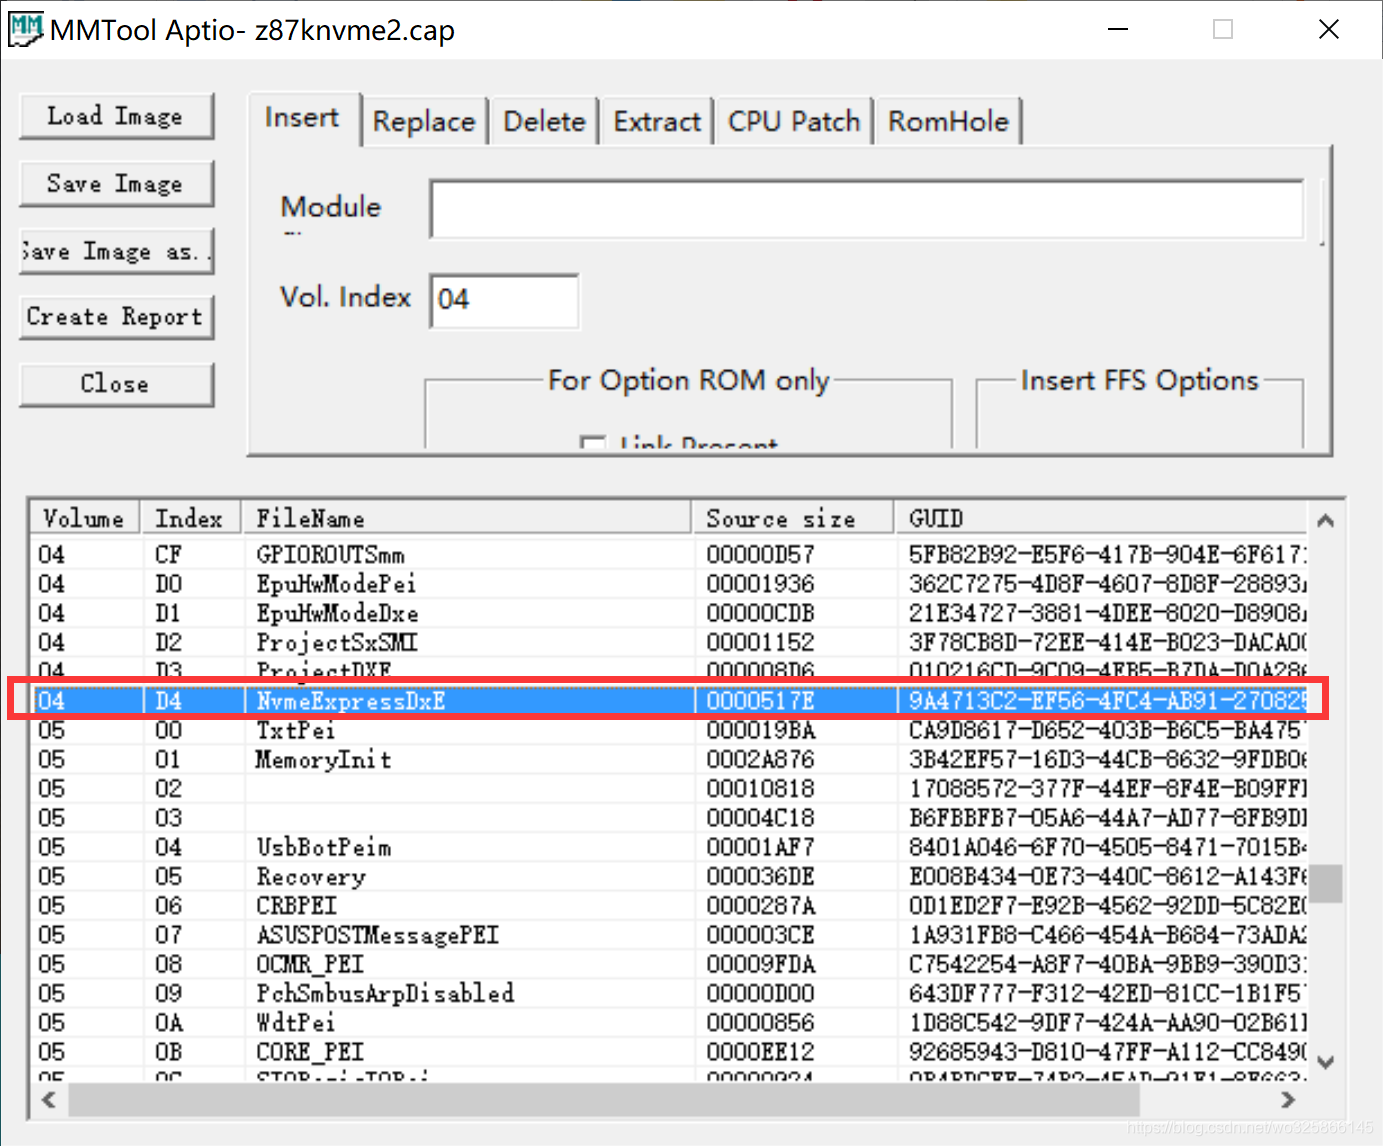Click source size value 00004C18
1383x1146 pixels.
click(x=760, y=818)
